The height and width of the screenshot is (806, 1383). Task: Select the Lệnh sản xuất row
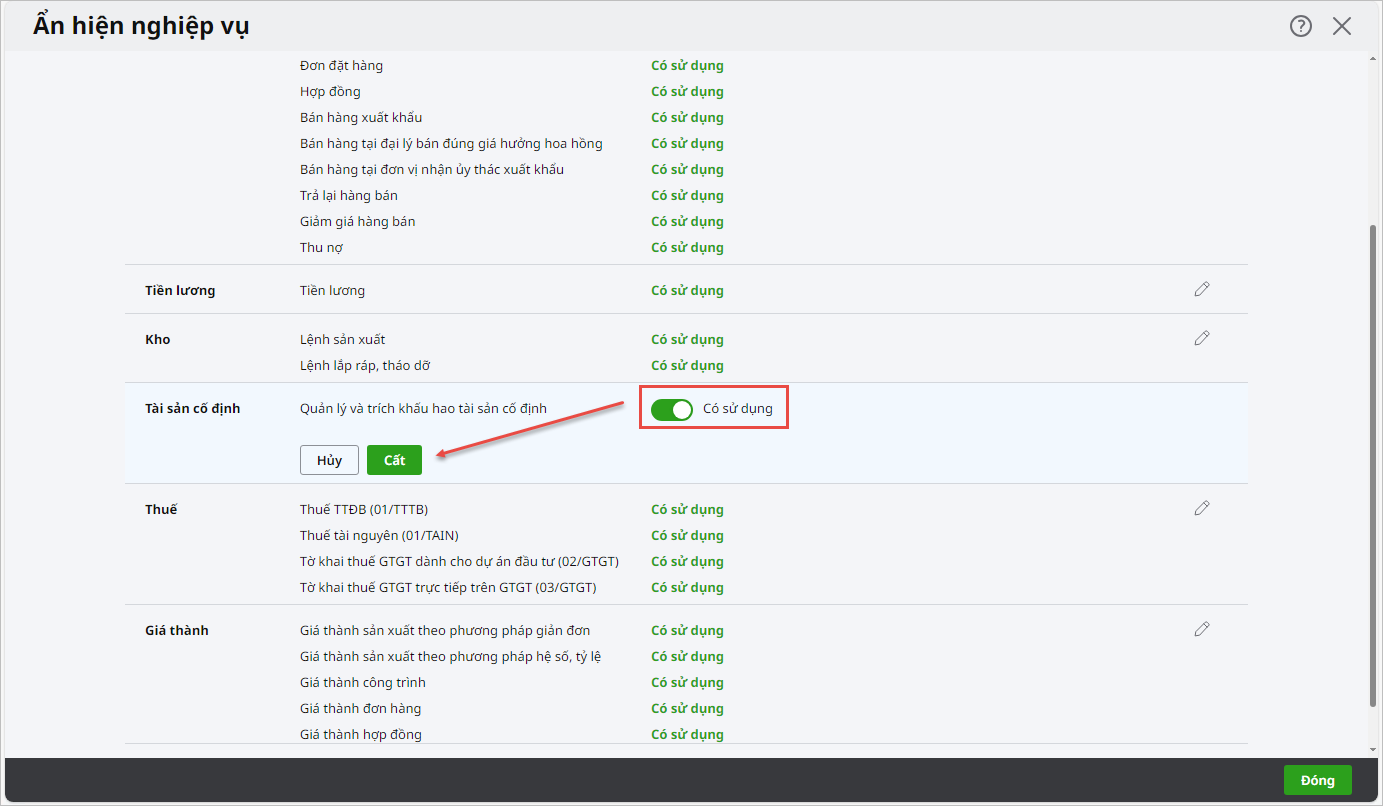[x=342, y=340]
